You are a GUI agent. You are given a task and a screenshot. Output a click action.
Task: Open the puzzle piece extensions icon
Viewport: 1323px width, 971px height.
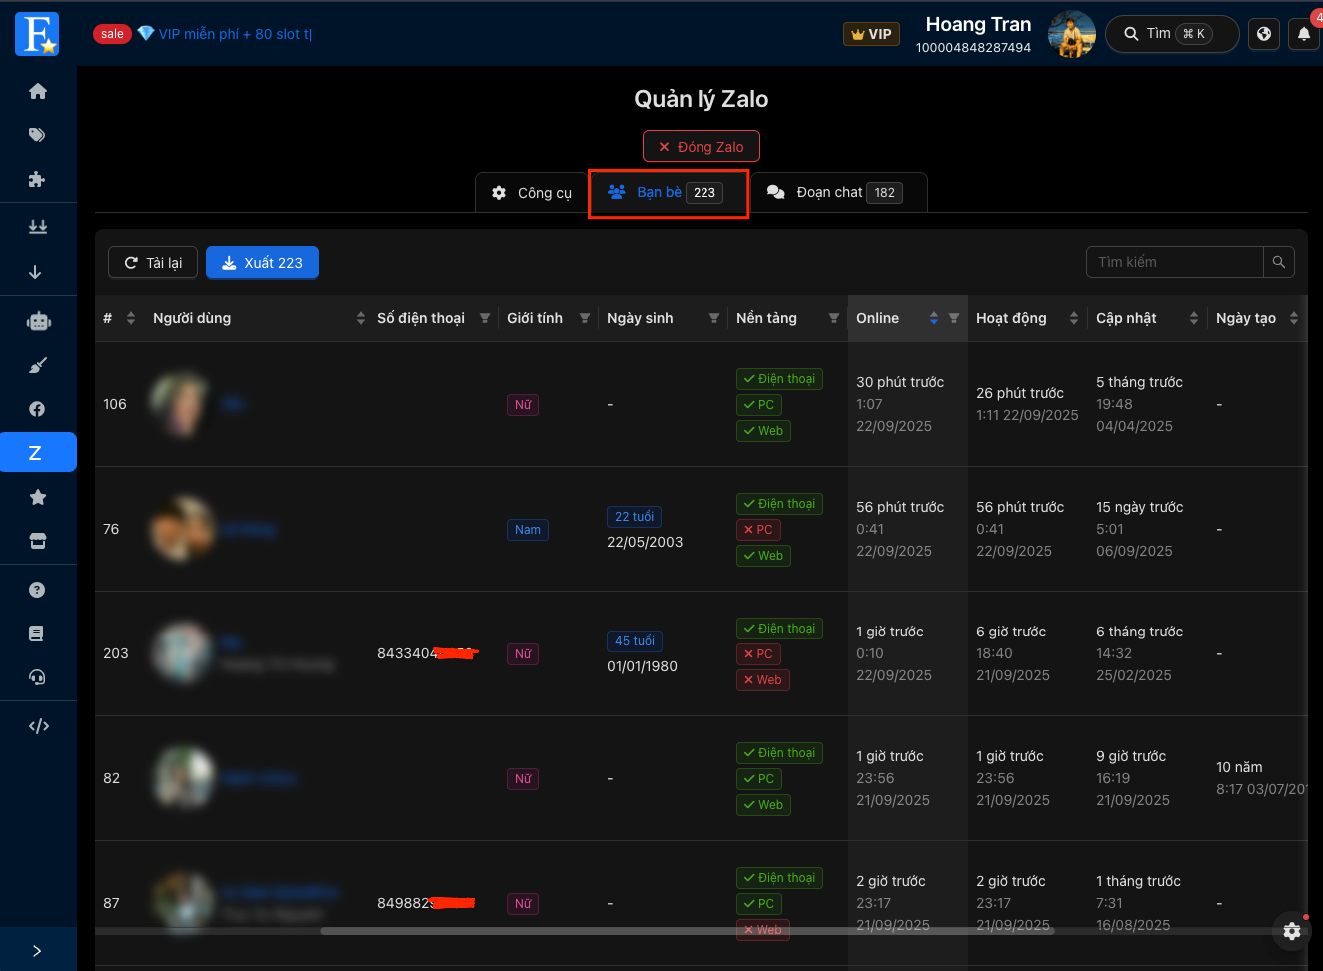38,179
